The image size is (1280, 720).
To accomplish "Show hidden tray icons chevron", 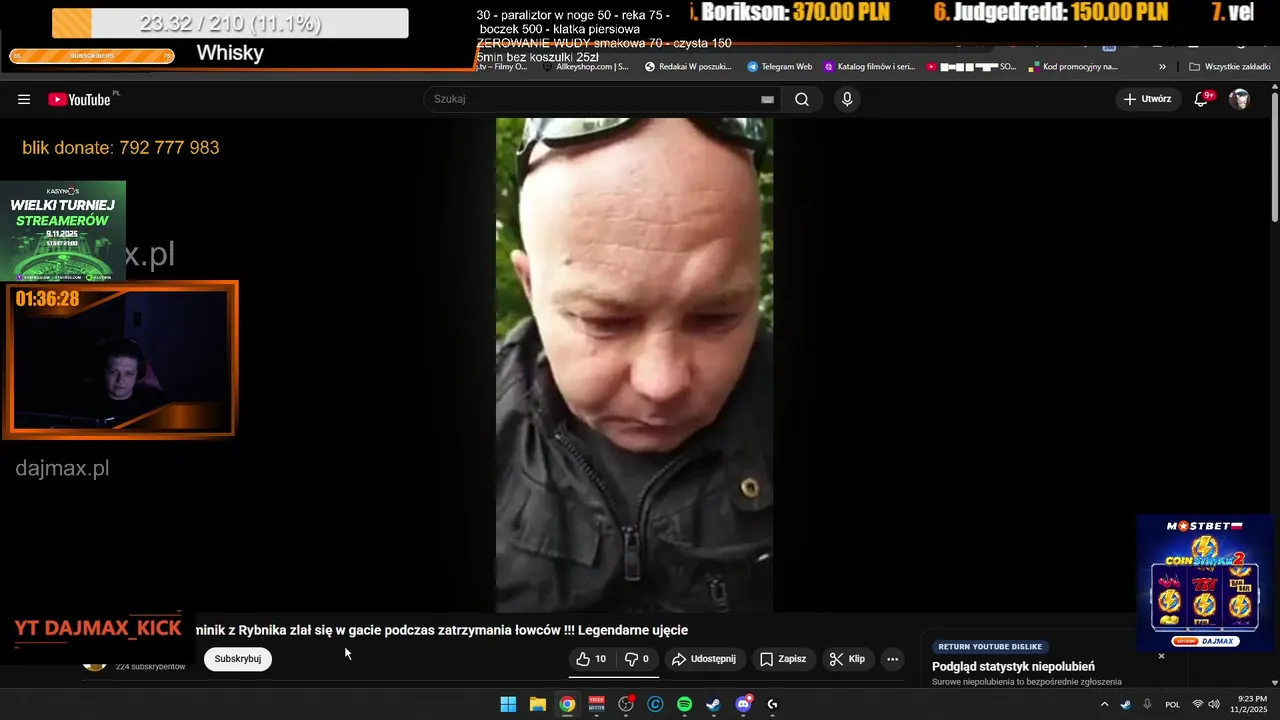I will pos(1104,704).
